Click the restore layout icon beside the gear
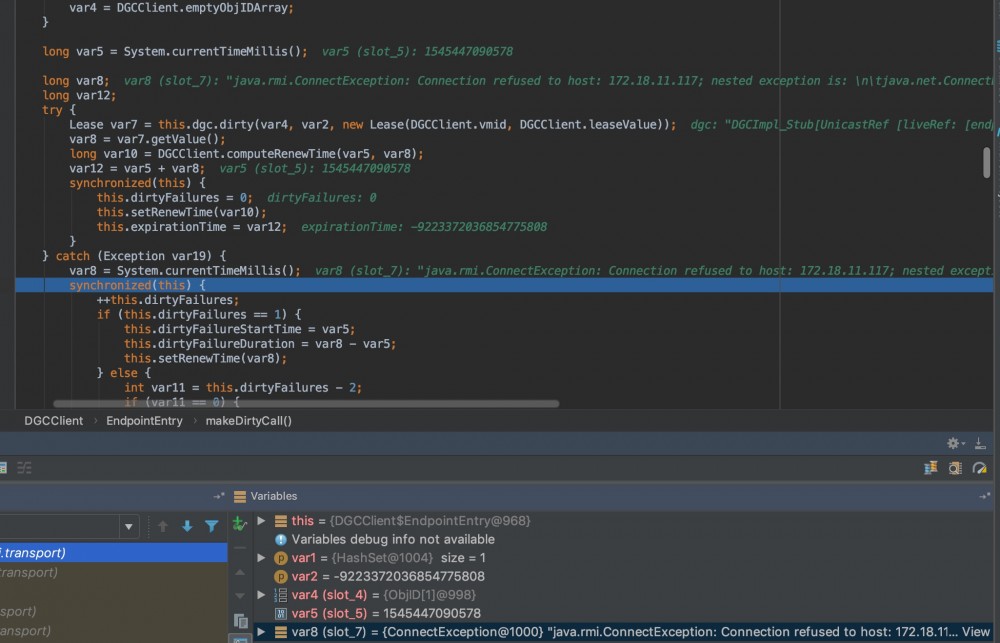The width and height of the screenshot is (1000, 643). (979, 441)
